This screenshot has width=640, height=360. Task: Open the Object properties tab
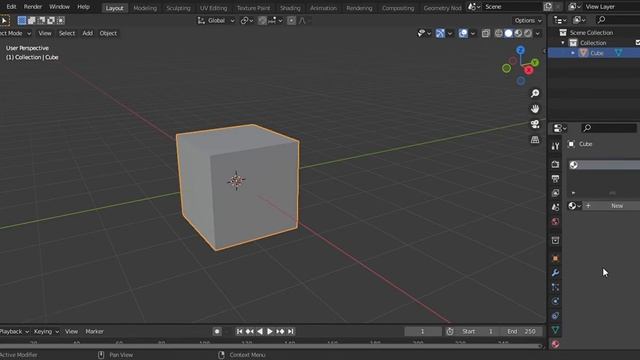(555, 258)
